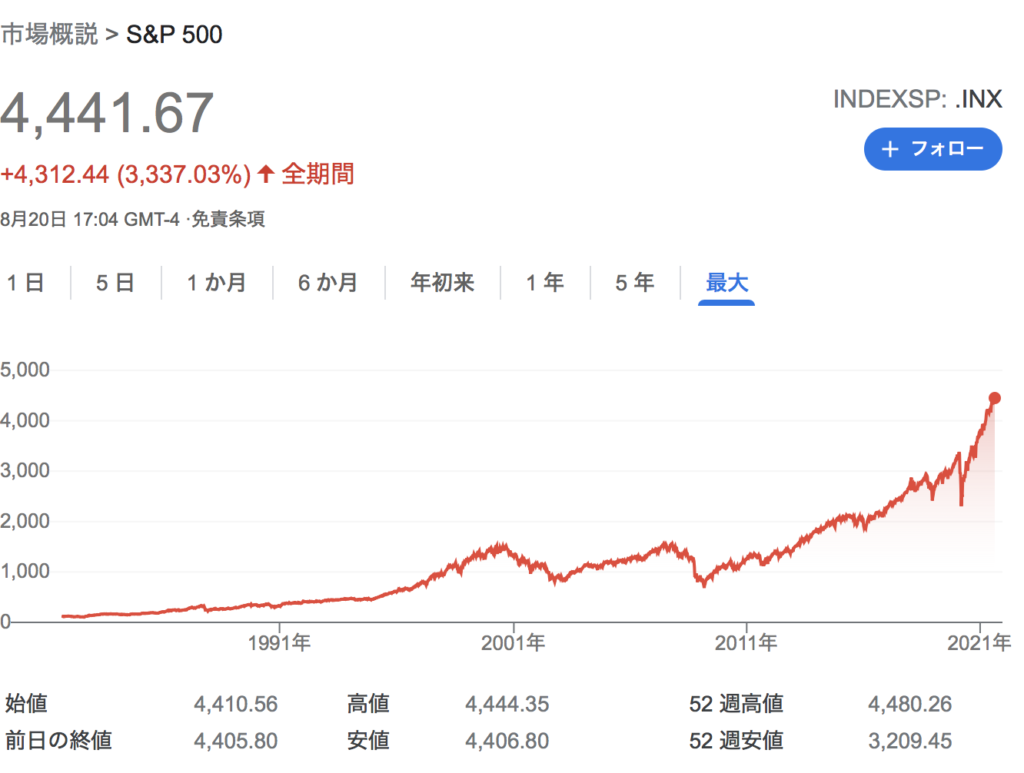Click the red up arrow icon

pos(265,174)
